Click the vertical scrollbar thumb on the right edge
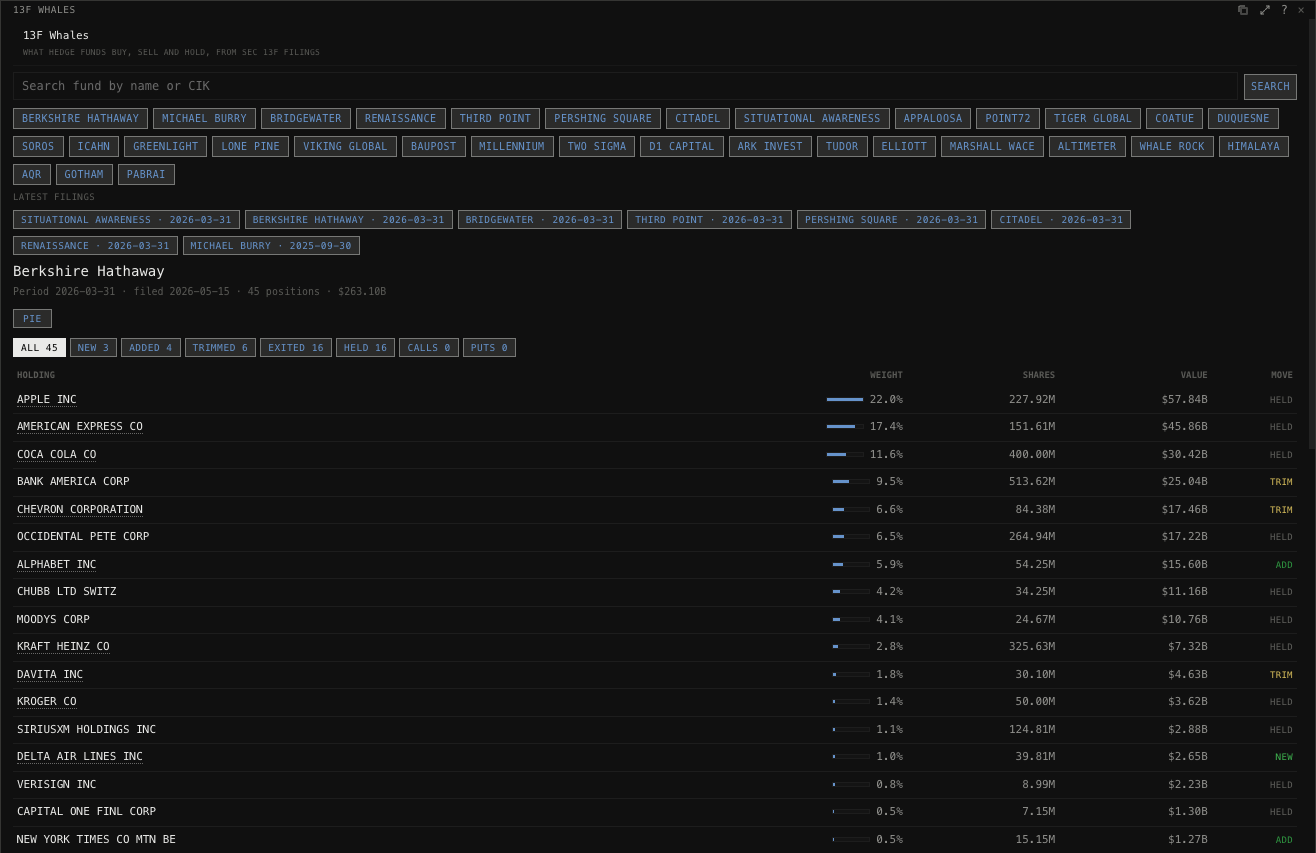1316x853 pixels. click(1312, 235)
